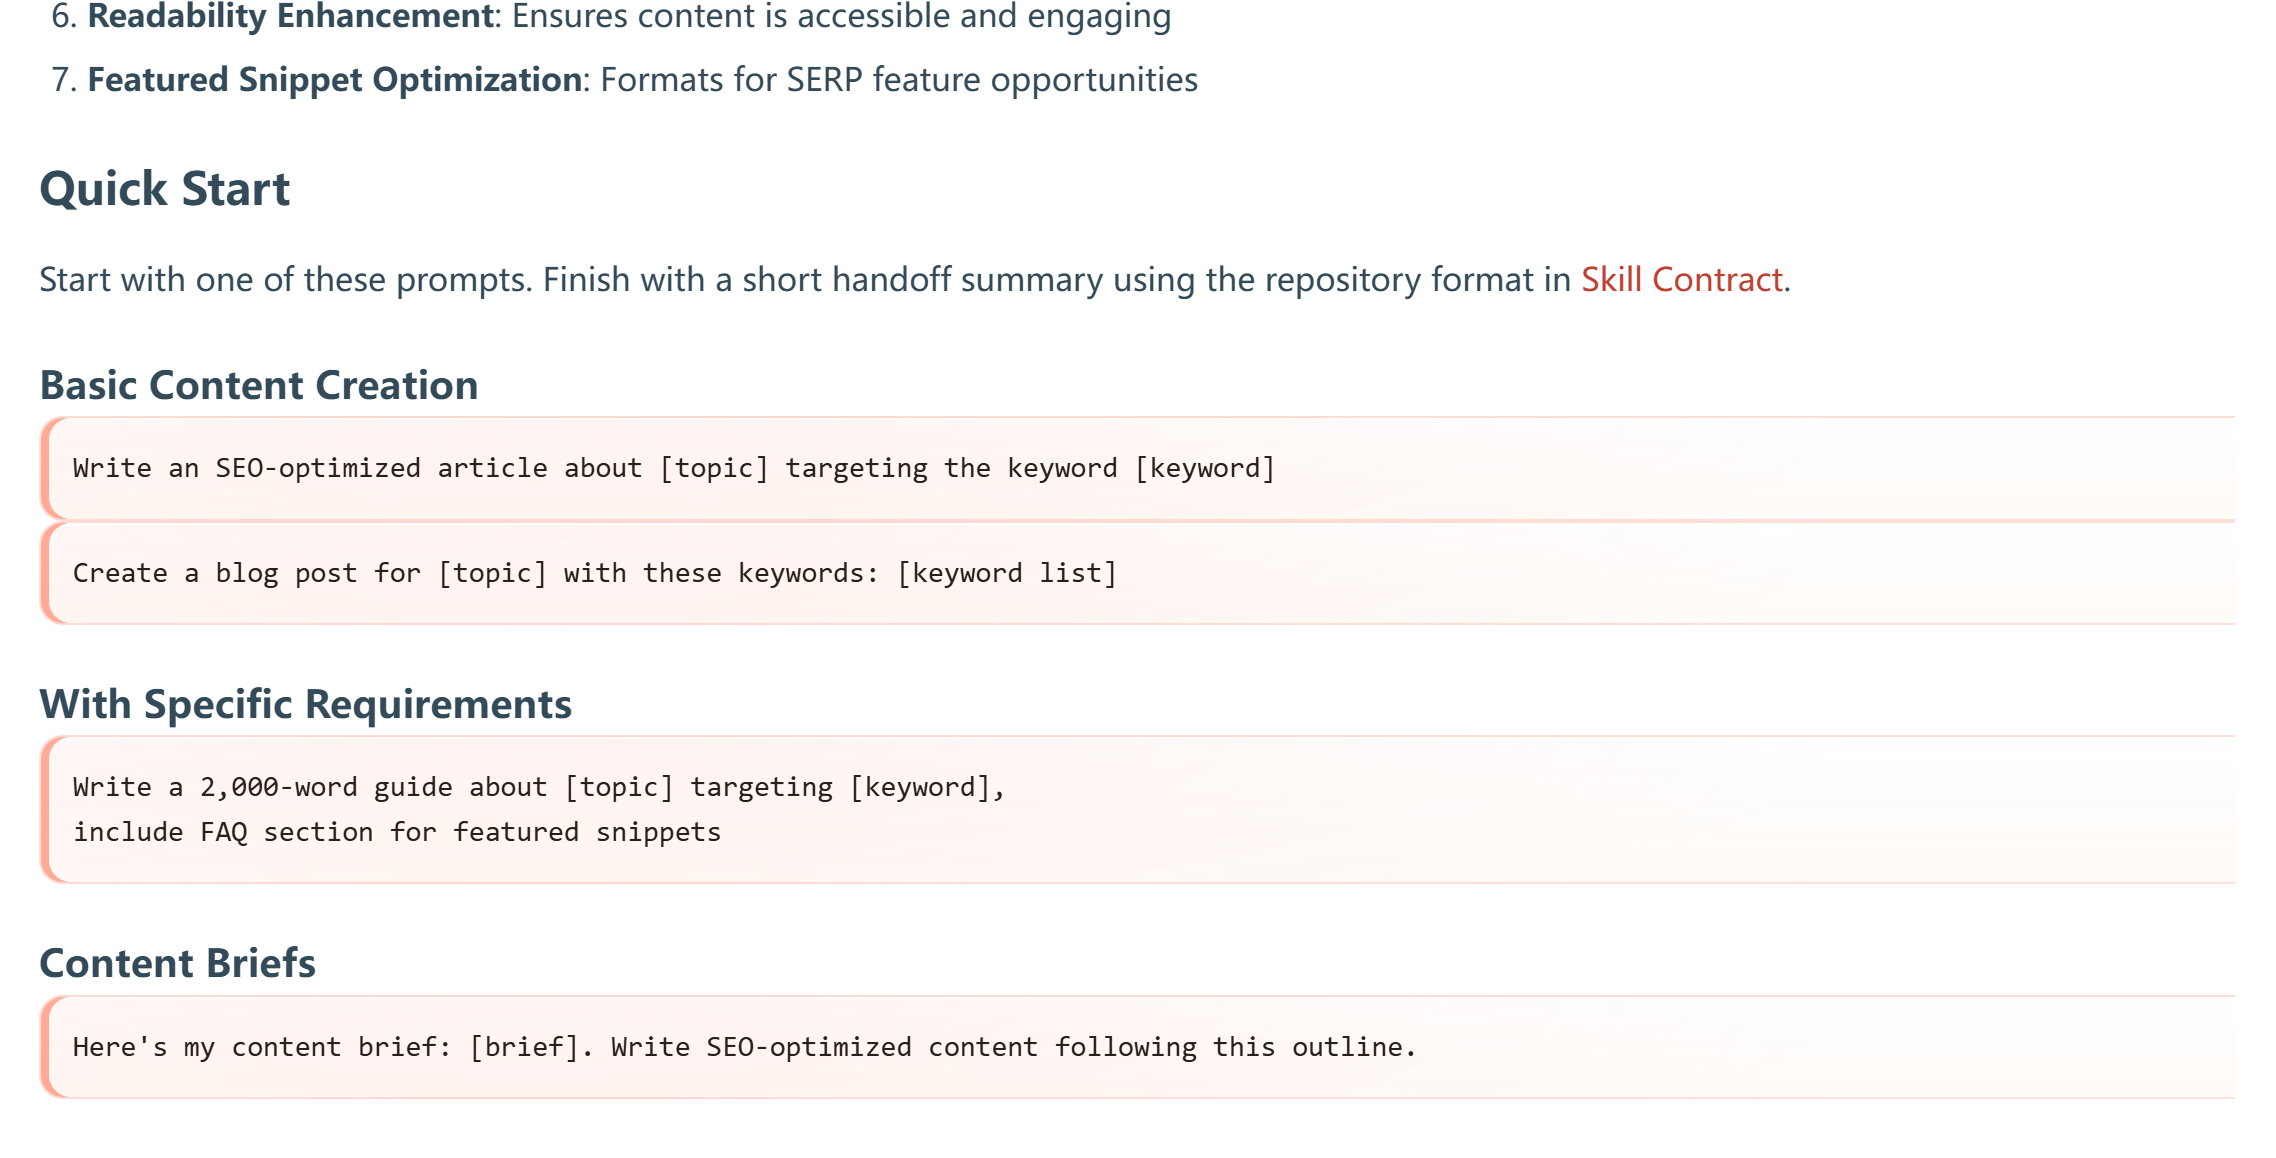The image size is (2276, 1158).
Task: Click '[brief]' placeholder in content brief prompt
Action: [x=525, y=1047]
